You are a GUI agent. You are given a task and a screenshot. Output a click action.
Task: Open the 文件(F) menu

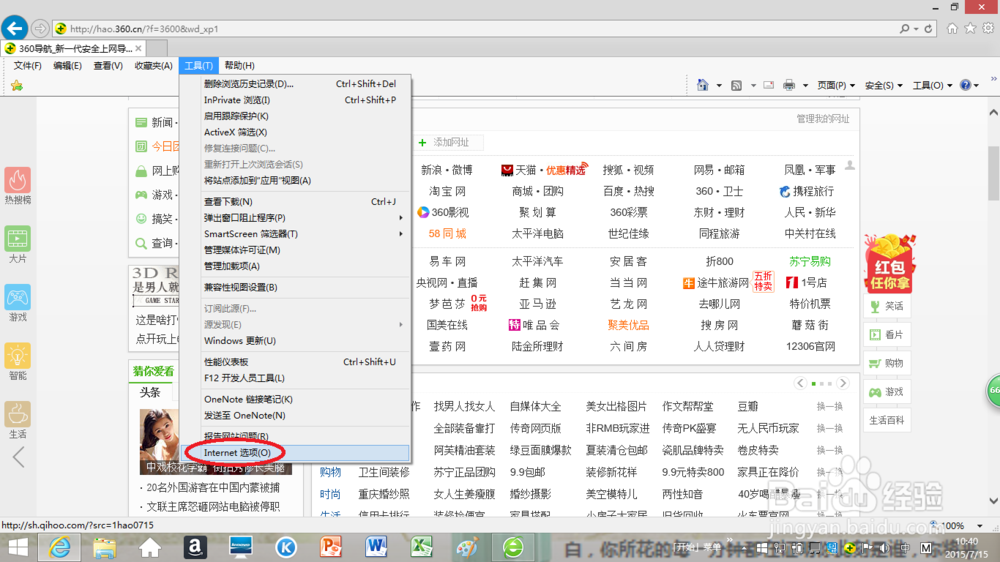[x=27, y=66]
